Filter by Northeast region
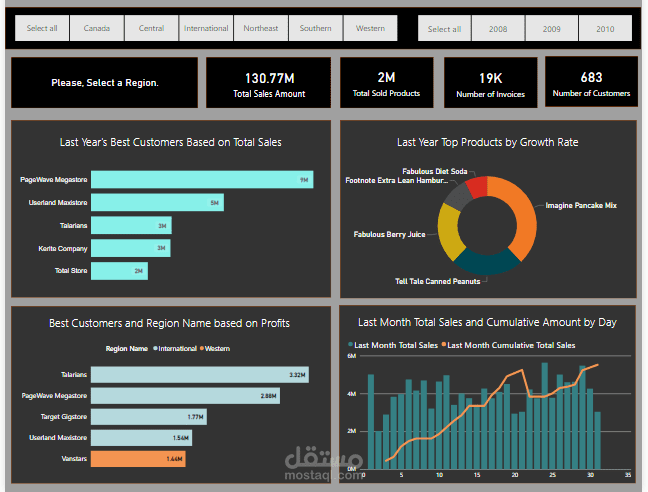Screen dimensions: 648x492 pyautogui.click(x=261, y=28)
